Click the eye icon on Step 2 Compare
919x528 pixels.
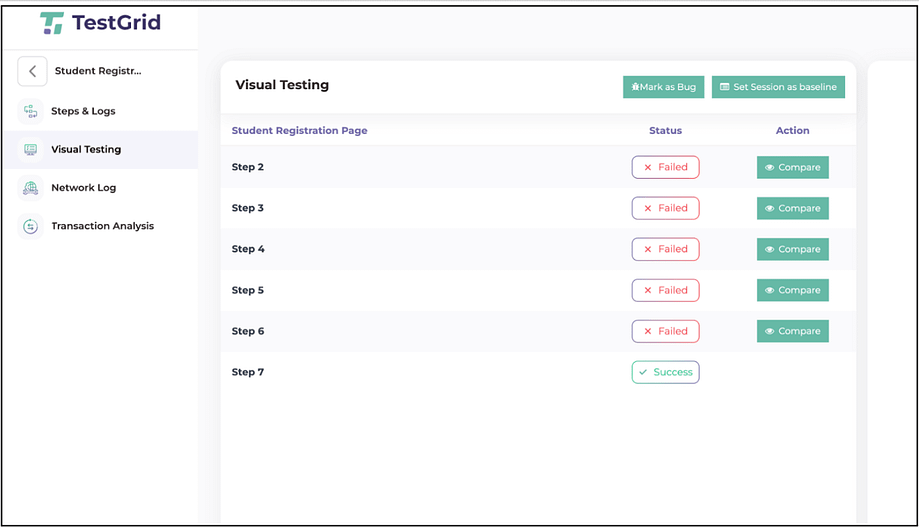pyautogui.click(x=770, y=168)
